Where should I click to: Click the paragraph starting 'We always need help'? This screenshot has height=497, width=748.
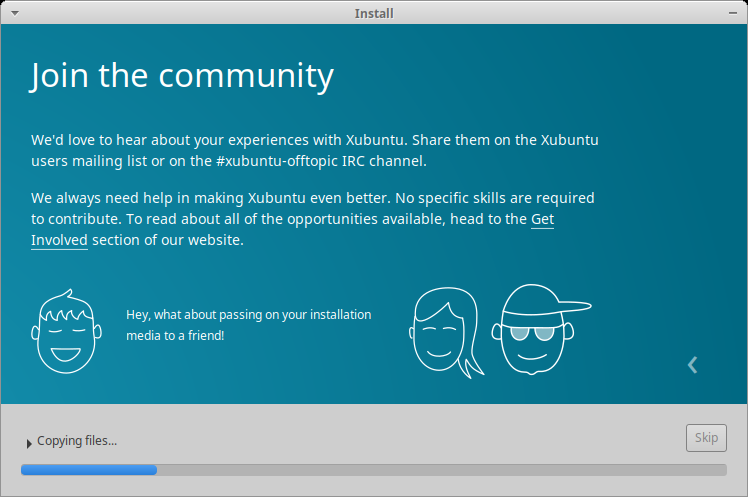pyautogui.click(x=313, y=219)
